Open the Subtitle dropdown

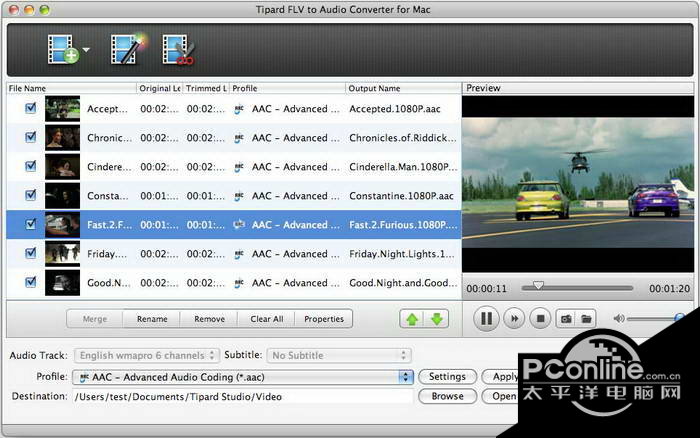338,355
